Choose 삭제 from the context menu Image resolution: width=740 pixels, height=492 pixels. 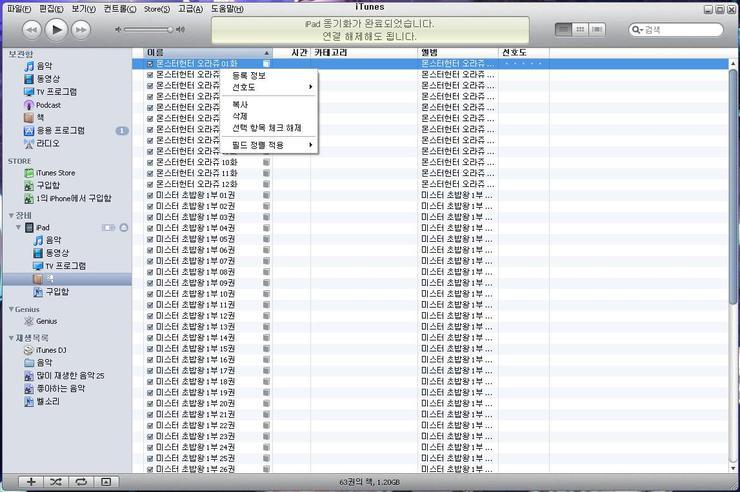tap(240, 116)
